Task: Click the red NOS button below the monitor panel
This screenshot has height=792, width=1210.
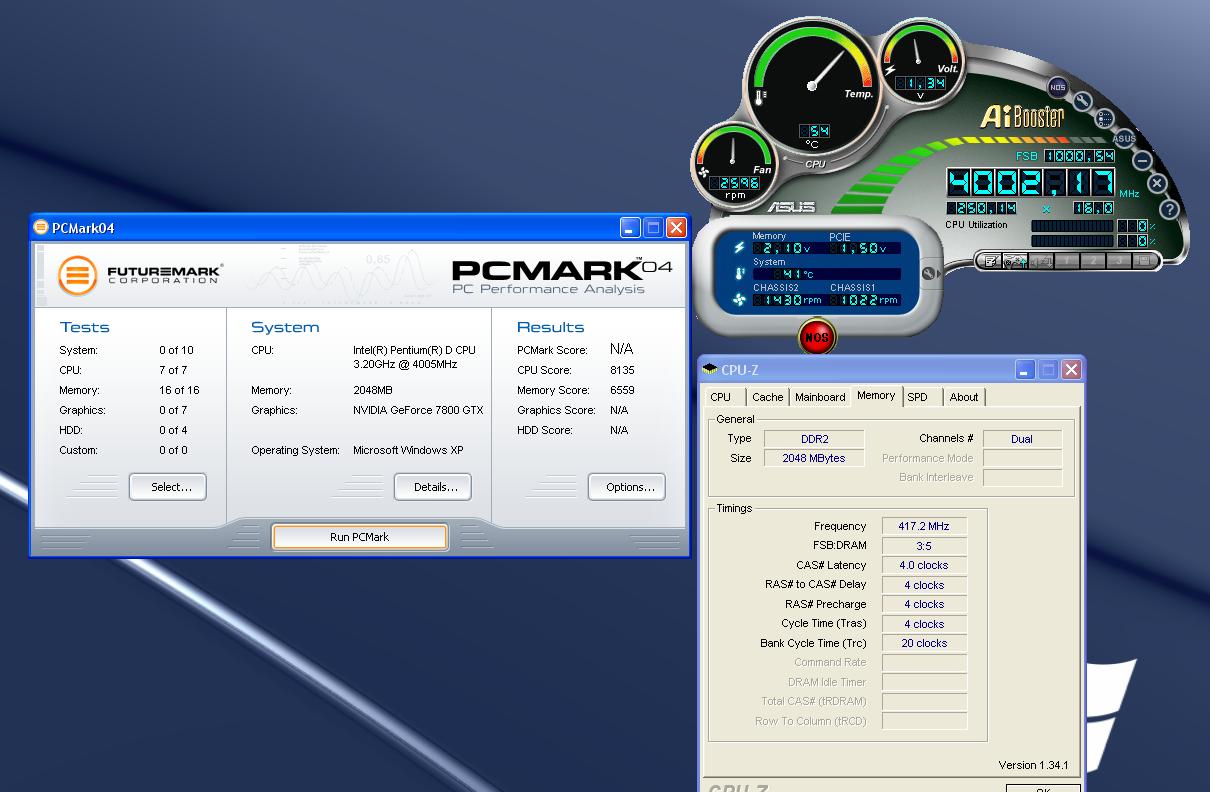Action: 817,337
